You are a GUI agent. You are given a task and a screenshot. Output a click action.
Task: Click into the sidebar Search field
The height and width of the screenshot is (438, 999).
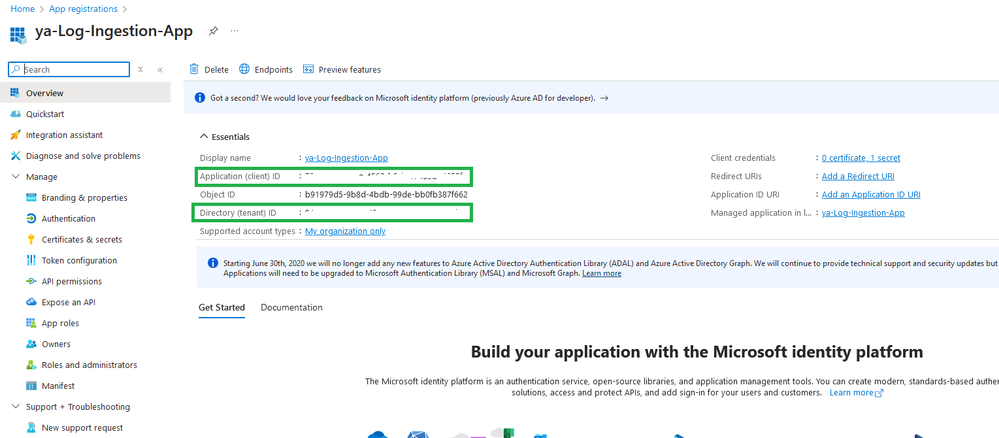click(69, 69)
